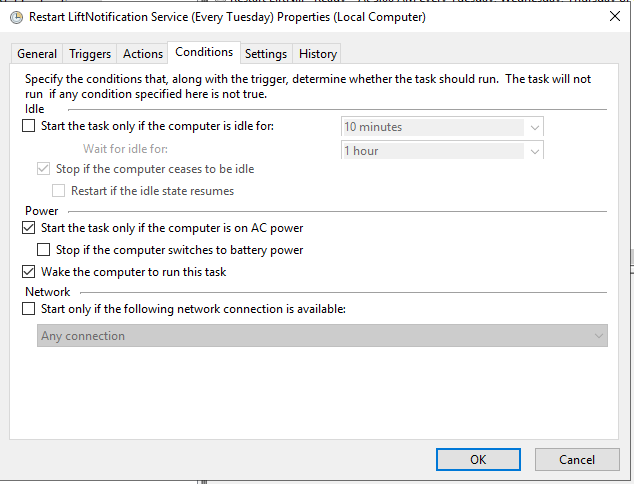
Task: Disable Wake the computer to run this task
Action: click(28, 271)
